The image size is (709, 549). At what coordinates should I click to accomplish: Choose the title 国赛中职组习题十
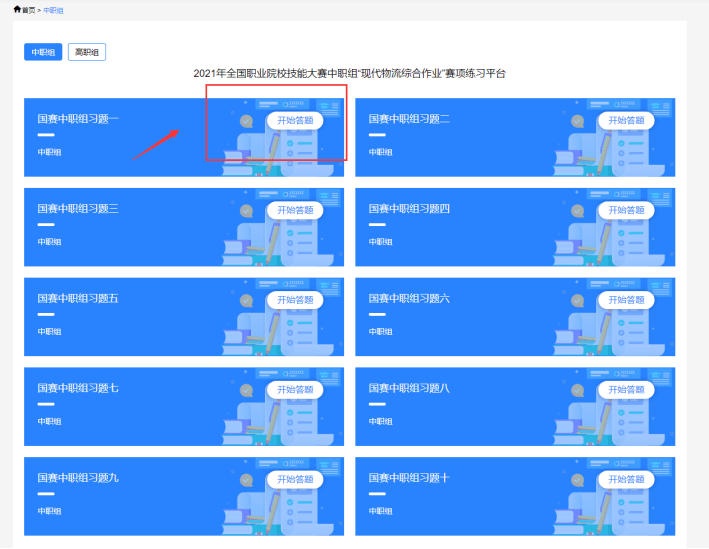(409, 478)
